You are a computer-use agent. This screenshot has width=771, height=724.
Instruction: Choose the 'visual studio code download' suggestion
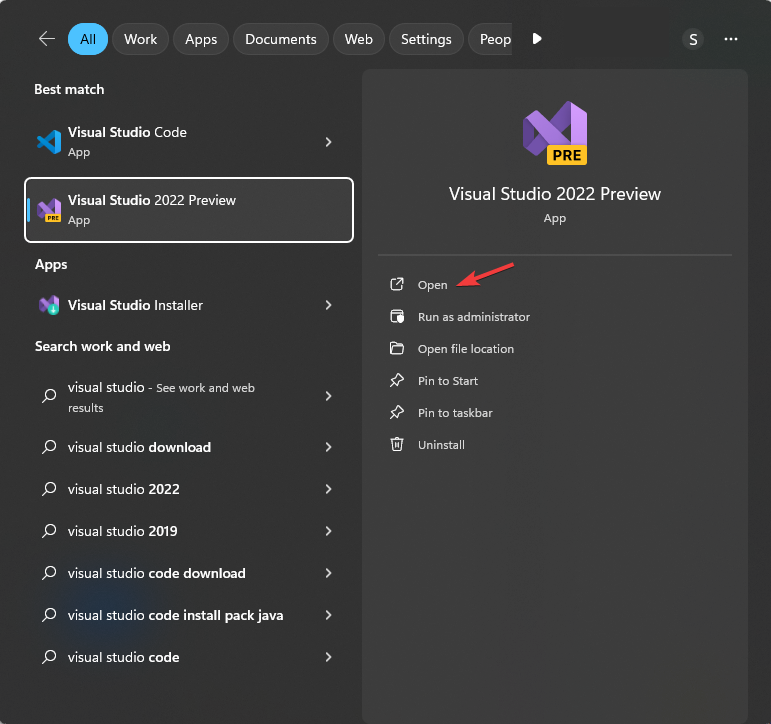click(x=189, y=573)
